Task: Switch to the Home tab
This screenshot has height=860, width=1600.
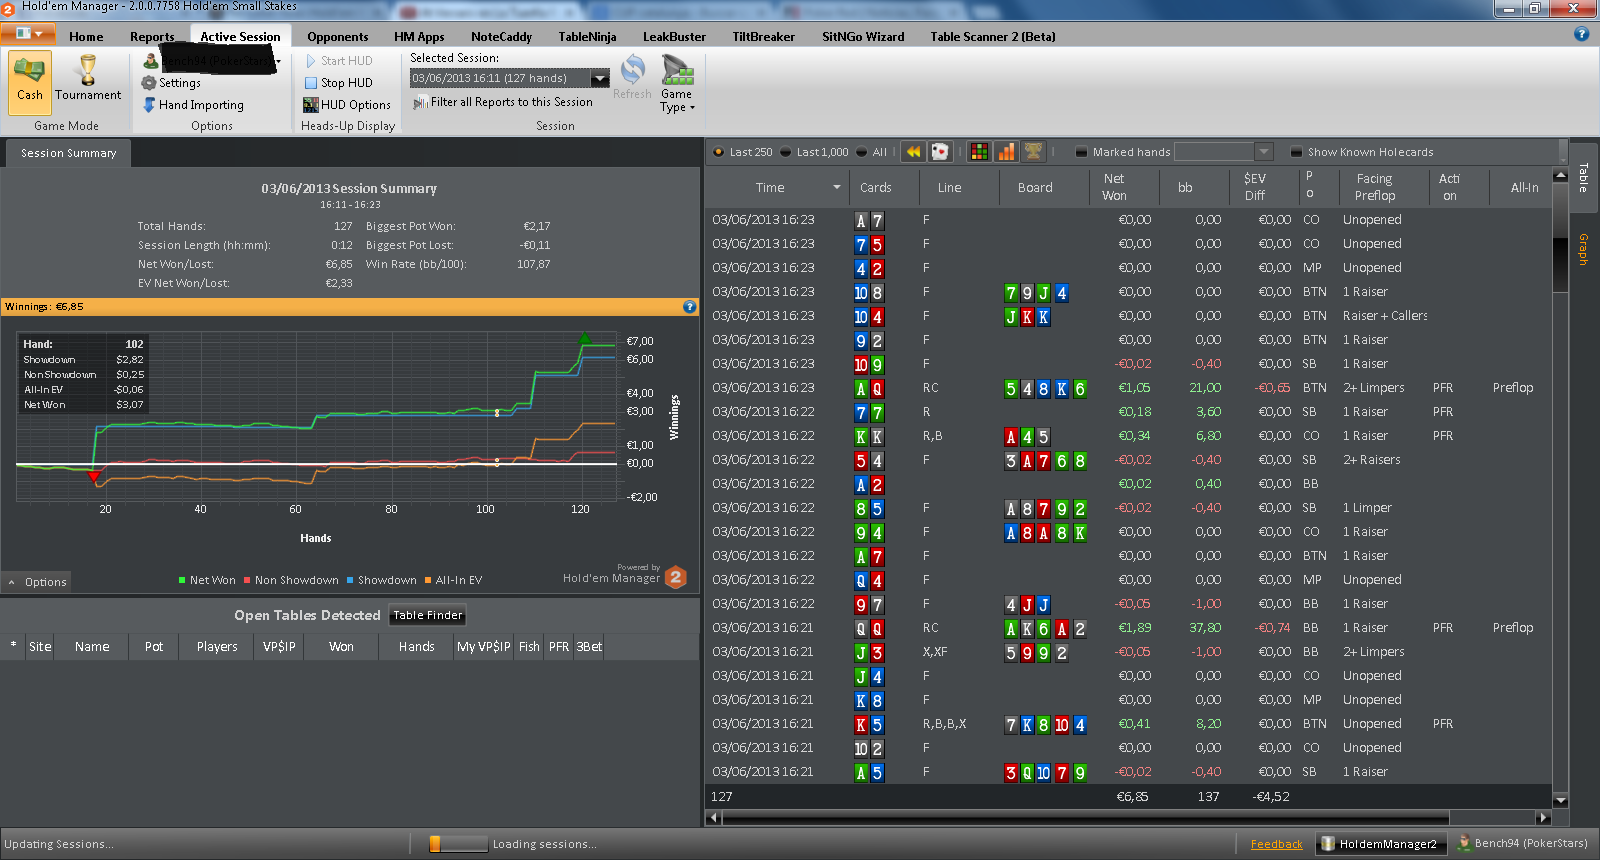Action: 86,37
